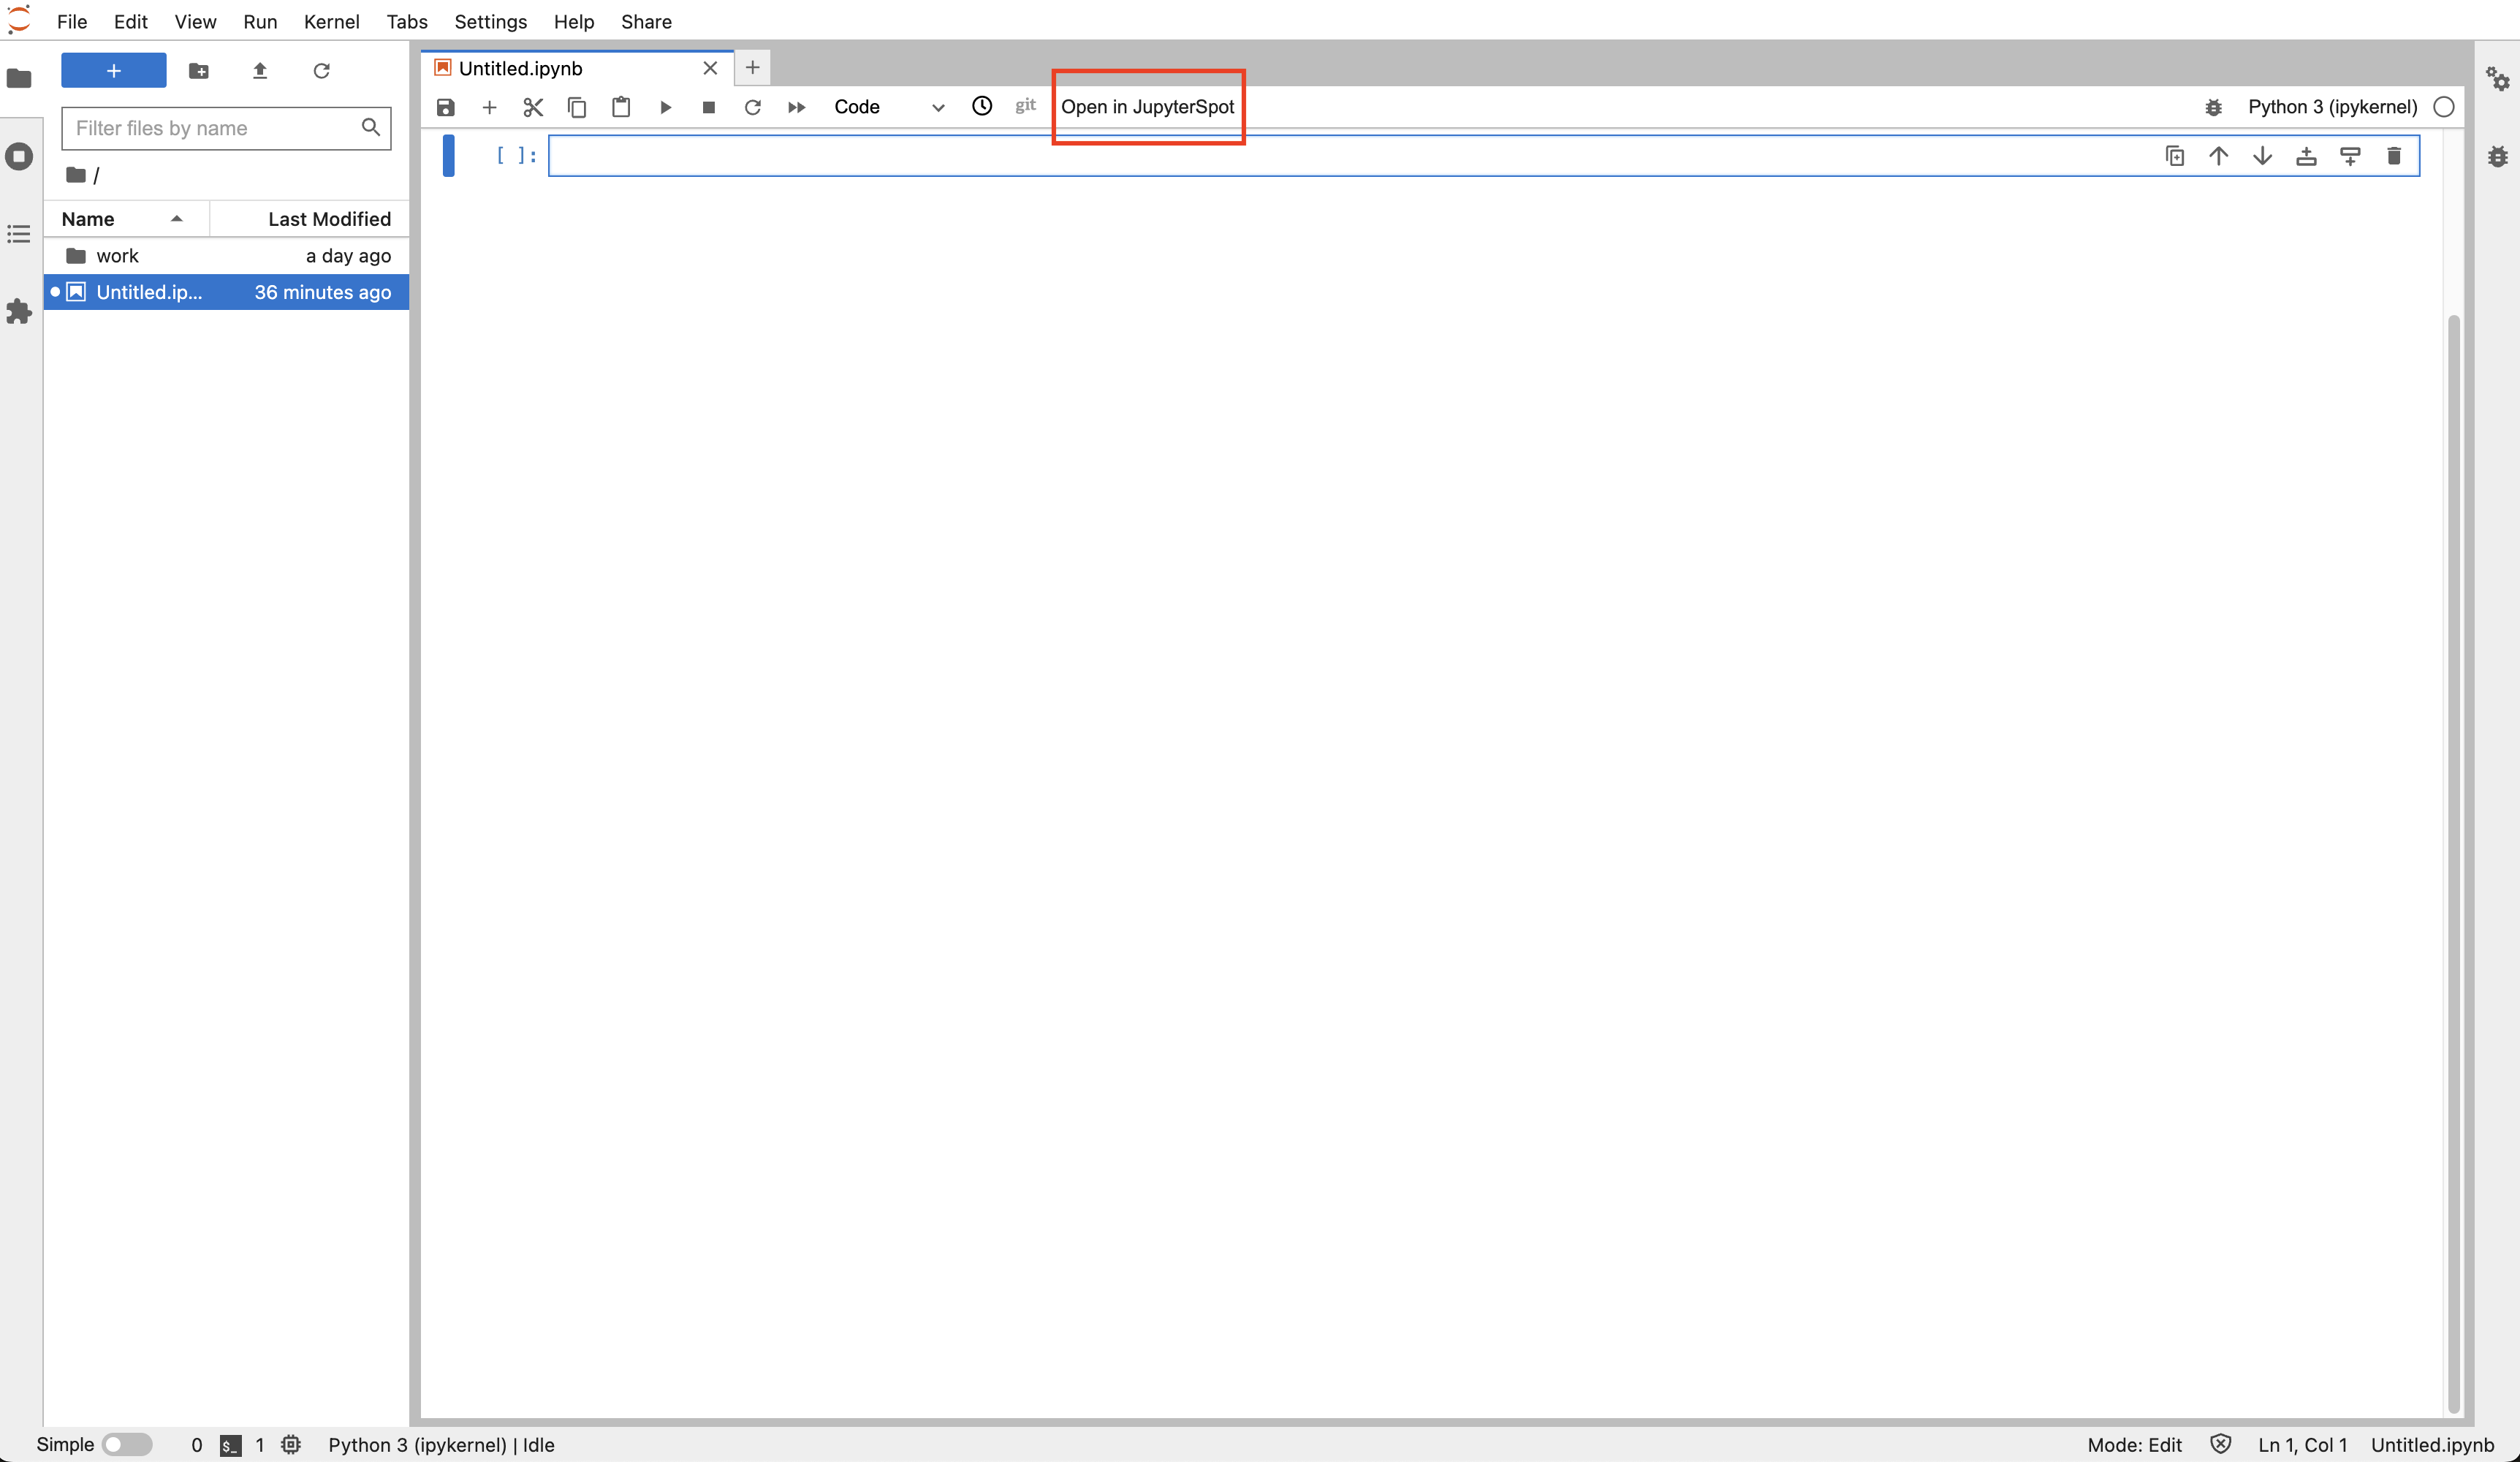This screenshot has height=1462, width=2520.
Task: Click the restart kernel icon
Action: coord(751,106)
